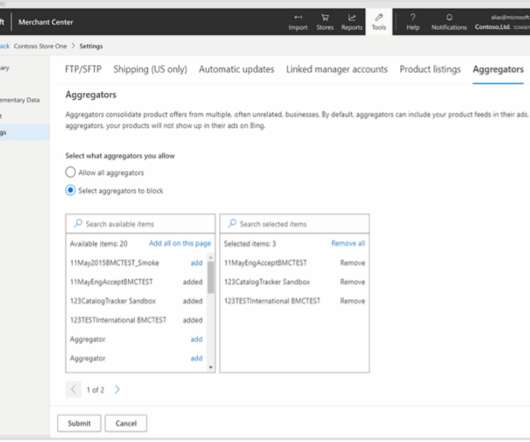This screenshot has height=442, width=530.
Task: Select Allow all aggregators radio
Action: [70, 172]
